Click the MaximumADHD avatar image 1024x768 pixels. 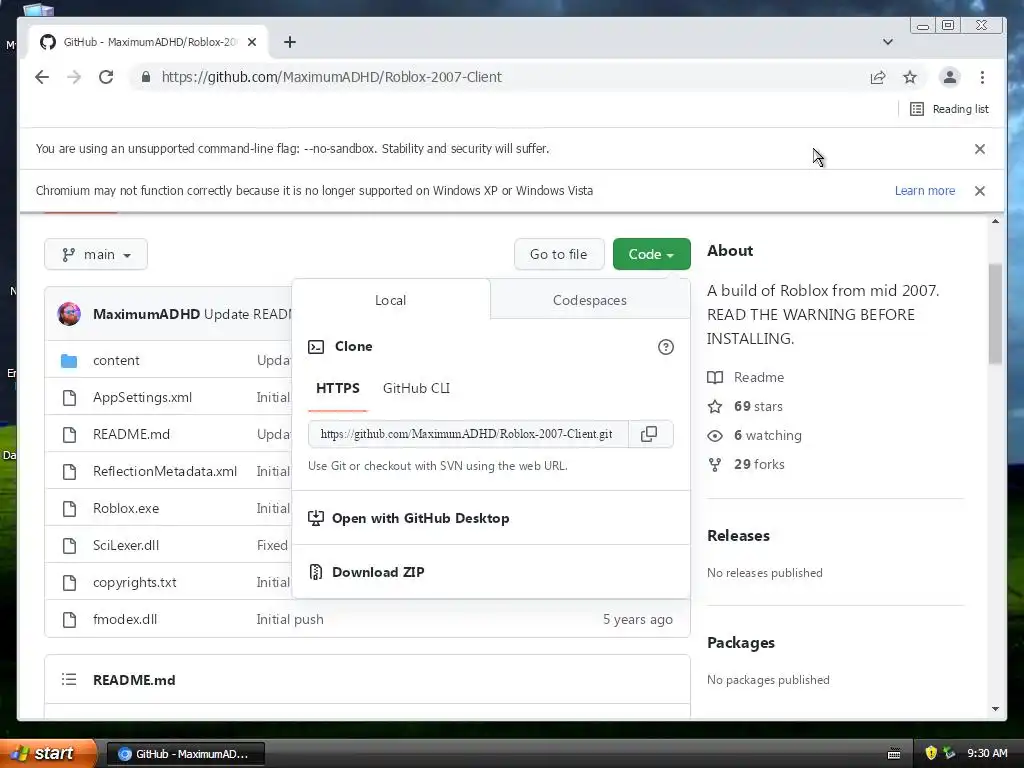click(x=69, y=314)
